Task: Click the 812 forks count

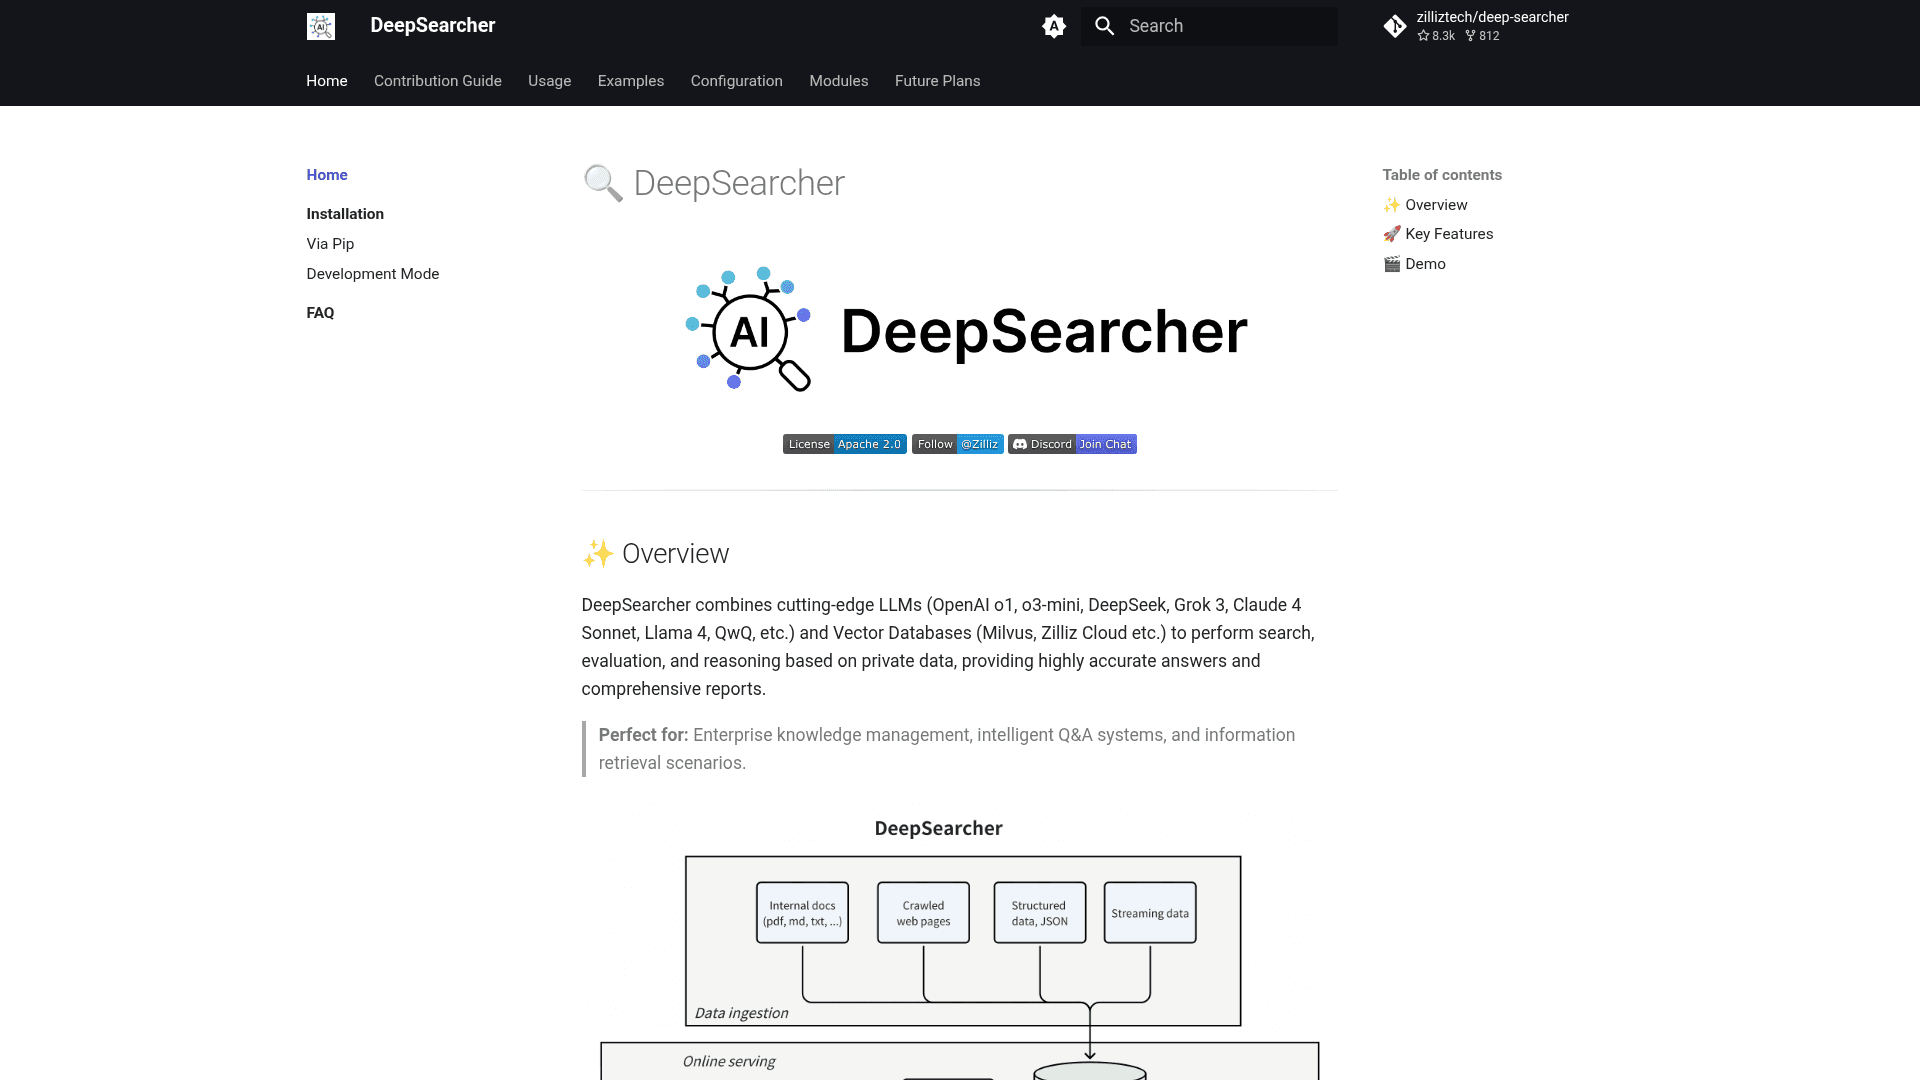Action: (x=1482, y=36)
